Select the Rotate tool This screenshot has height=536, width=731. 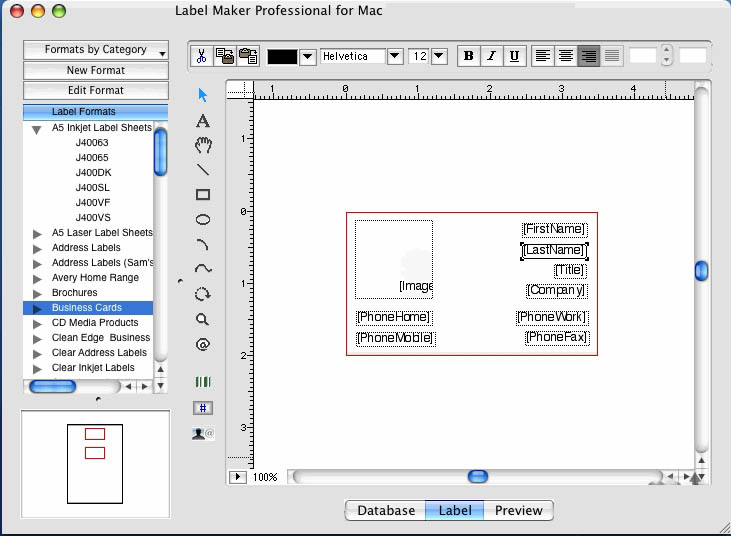[203, 294]
